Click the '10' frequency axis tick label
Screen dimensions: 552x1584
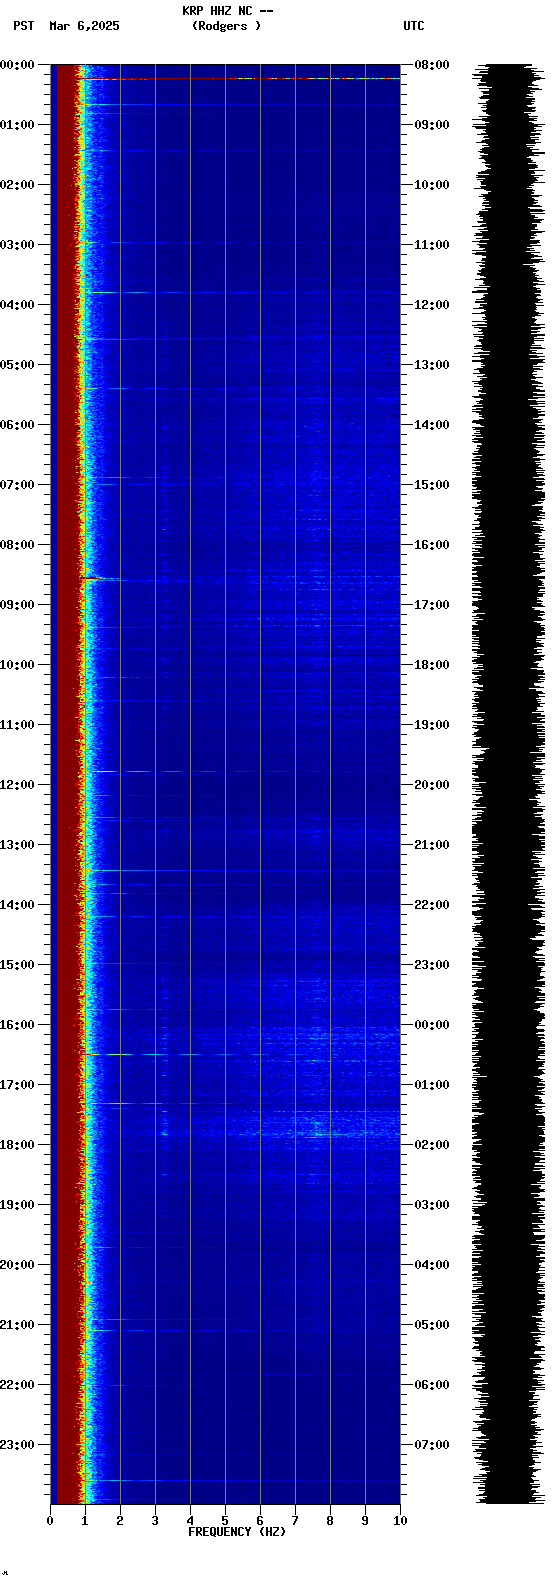400,1521
